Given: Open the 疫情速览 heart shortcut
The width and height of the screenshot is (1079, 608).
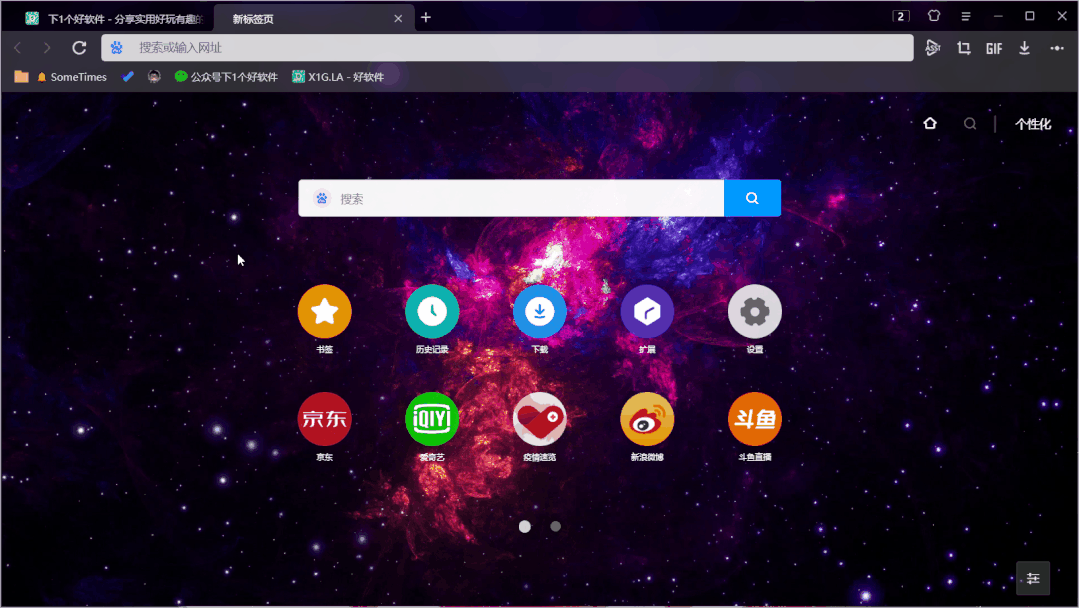Looking at the screenshot, I should point(540,419).
